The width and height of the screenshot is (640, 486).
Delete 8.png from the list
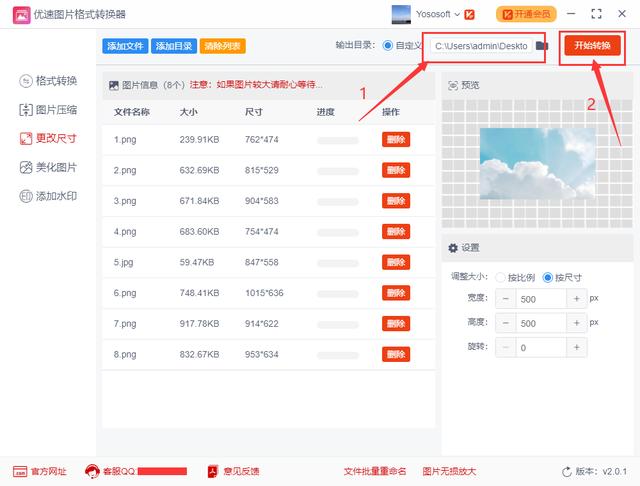point(396,354)
